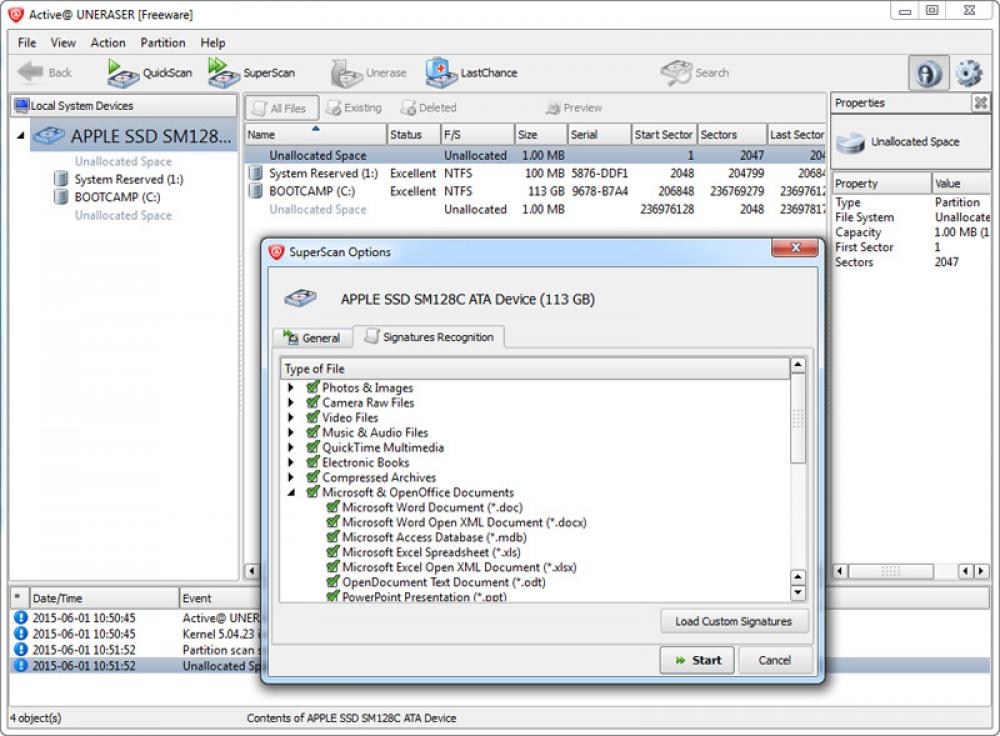Click the Load Custom Signatures button
Viewport: 1000px width, 736px height.
[x=734, y=621]
